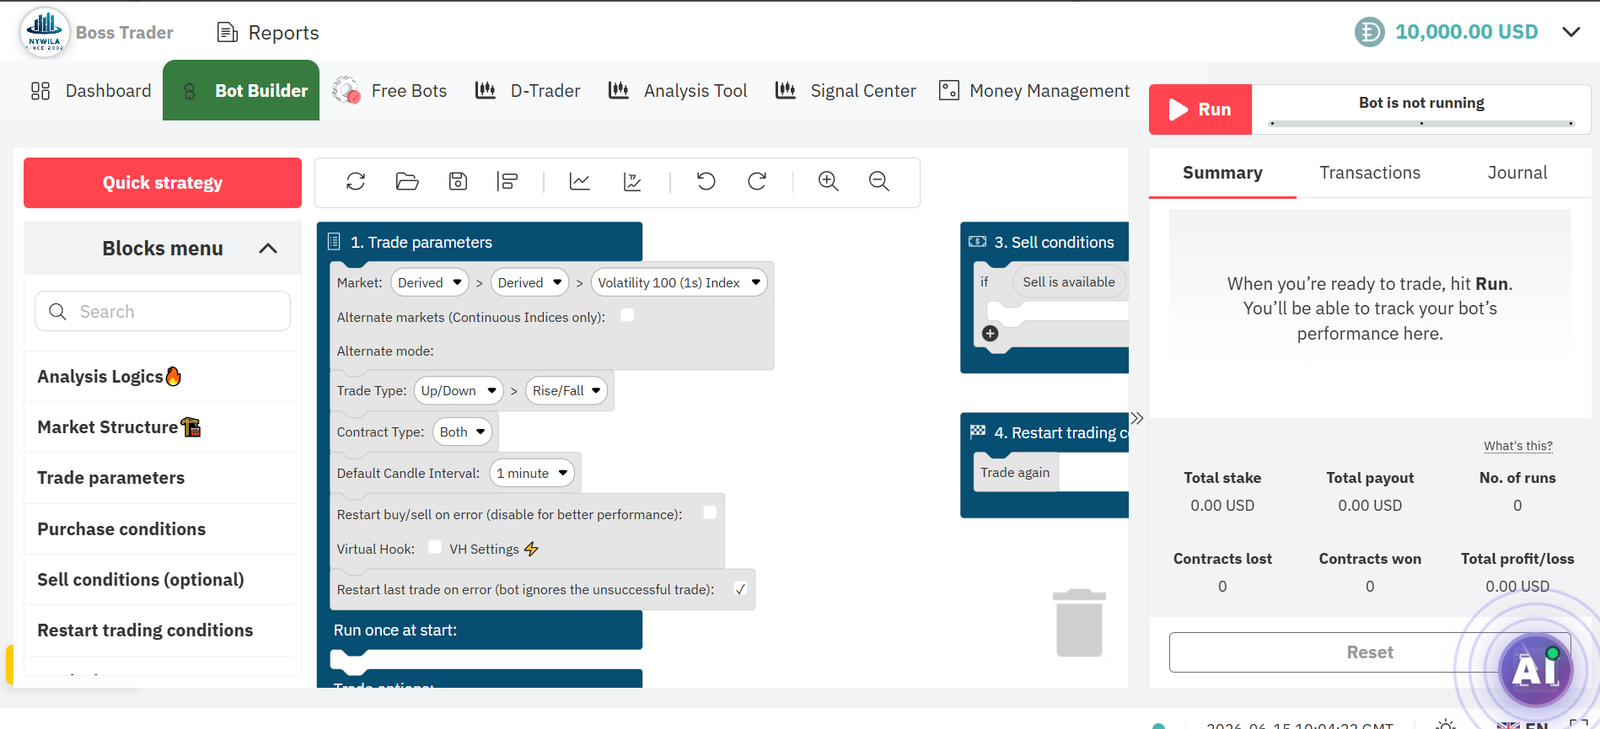Select the 'Sell is available' block

[x=1069, y=282]
